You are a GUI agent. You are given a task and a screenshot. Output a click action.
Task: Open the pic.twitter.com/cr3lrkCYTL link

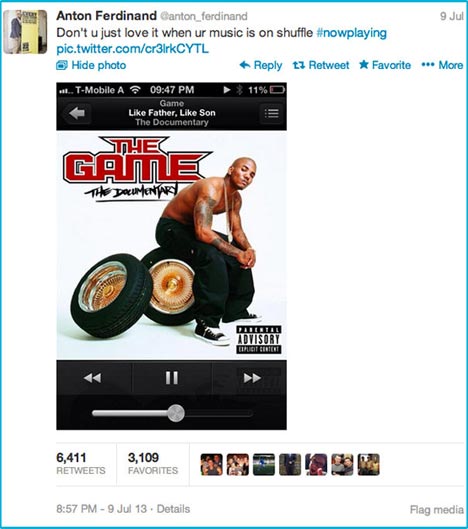tap(132, 49)
